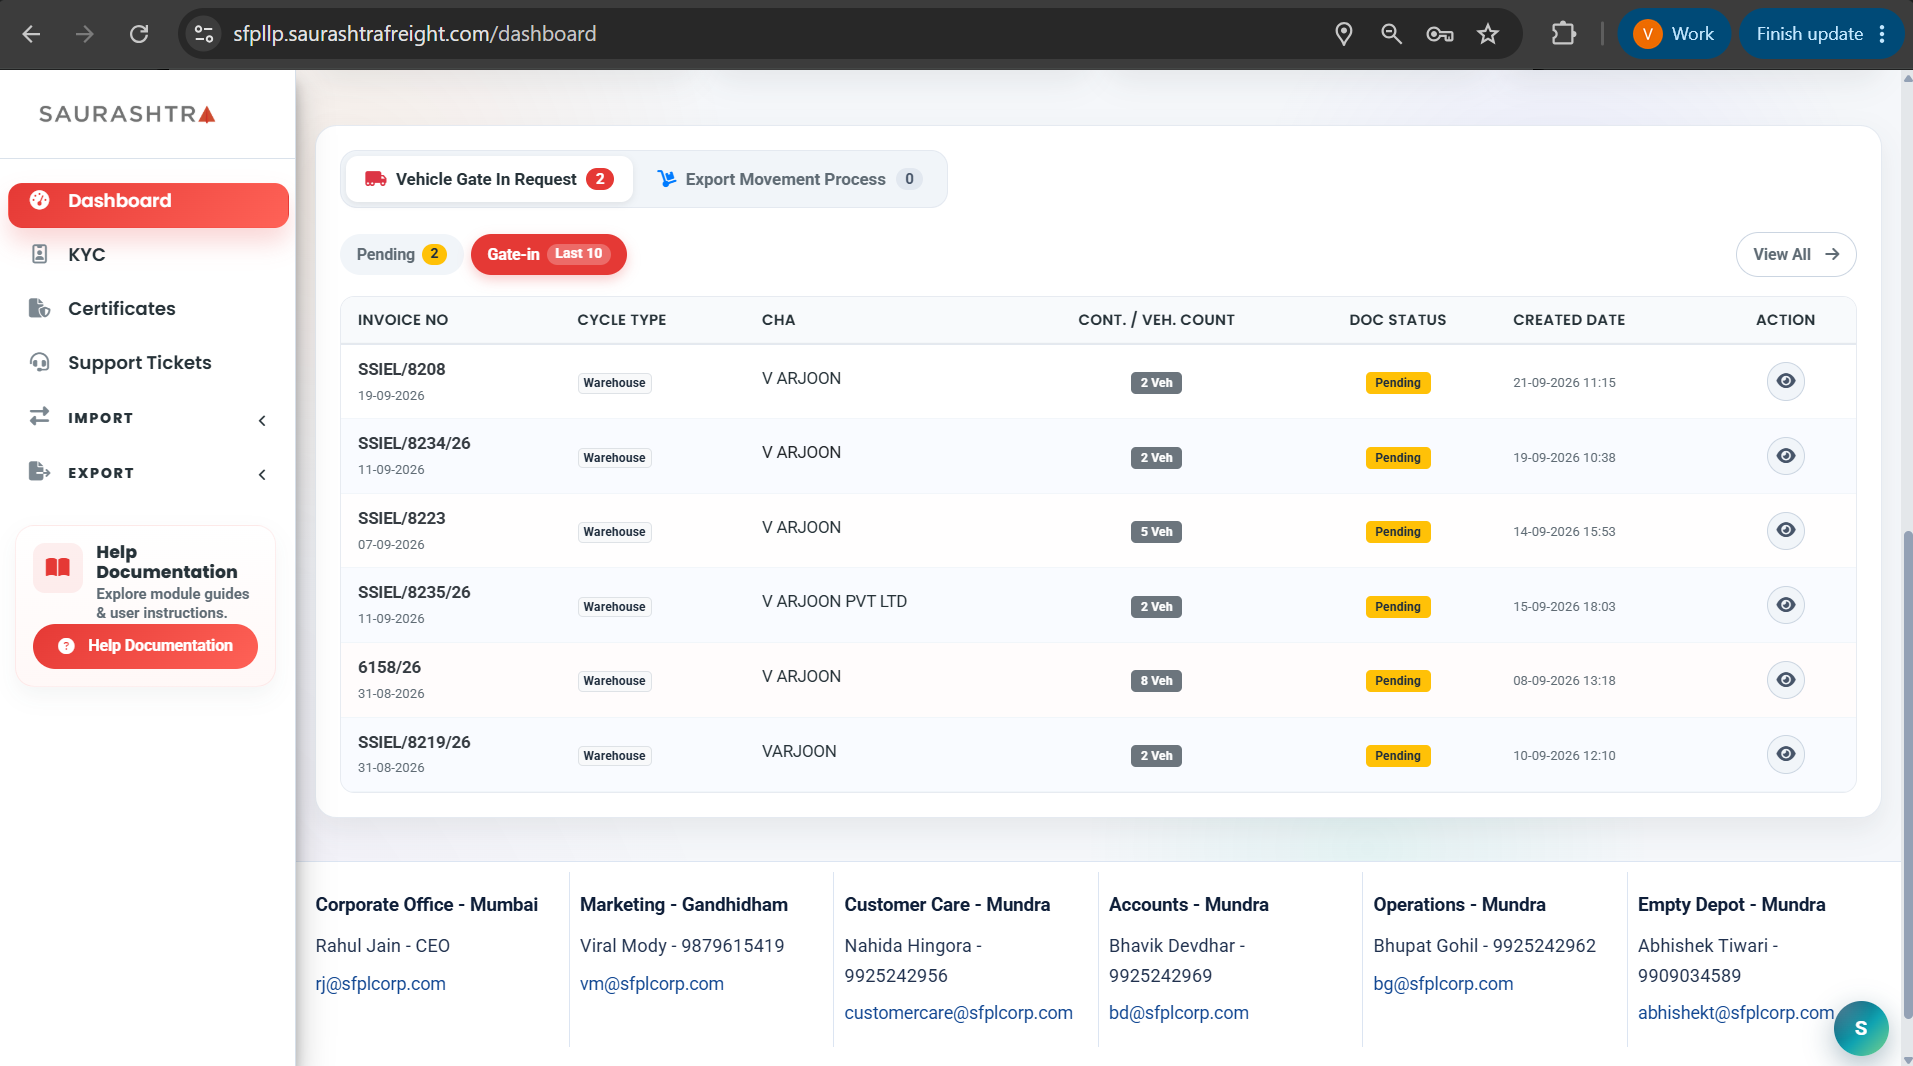Viewport: 1913px width, 1066px height.
Task: Switch to Export Movement Process tab
Action: click(789, 179)
